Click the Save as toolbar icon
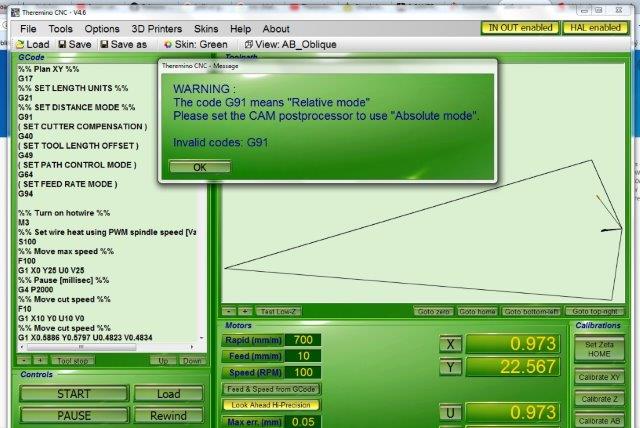This screenshot has height=428, width=640. click(x=103, y=44)
